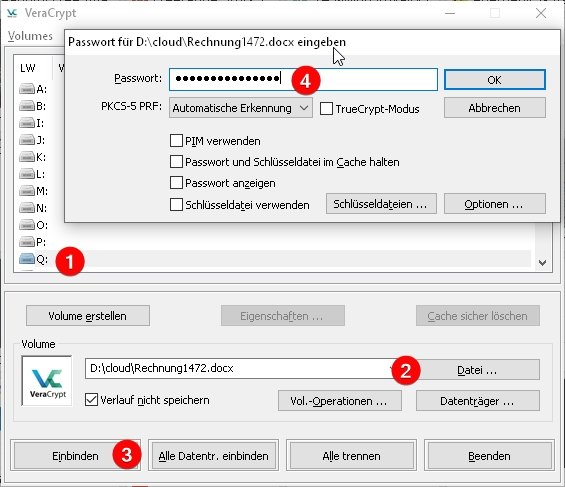Screen dimensions: 565x487
Task: Select the P: drive letter icon
Action: [27, 242]
